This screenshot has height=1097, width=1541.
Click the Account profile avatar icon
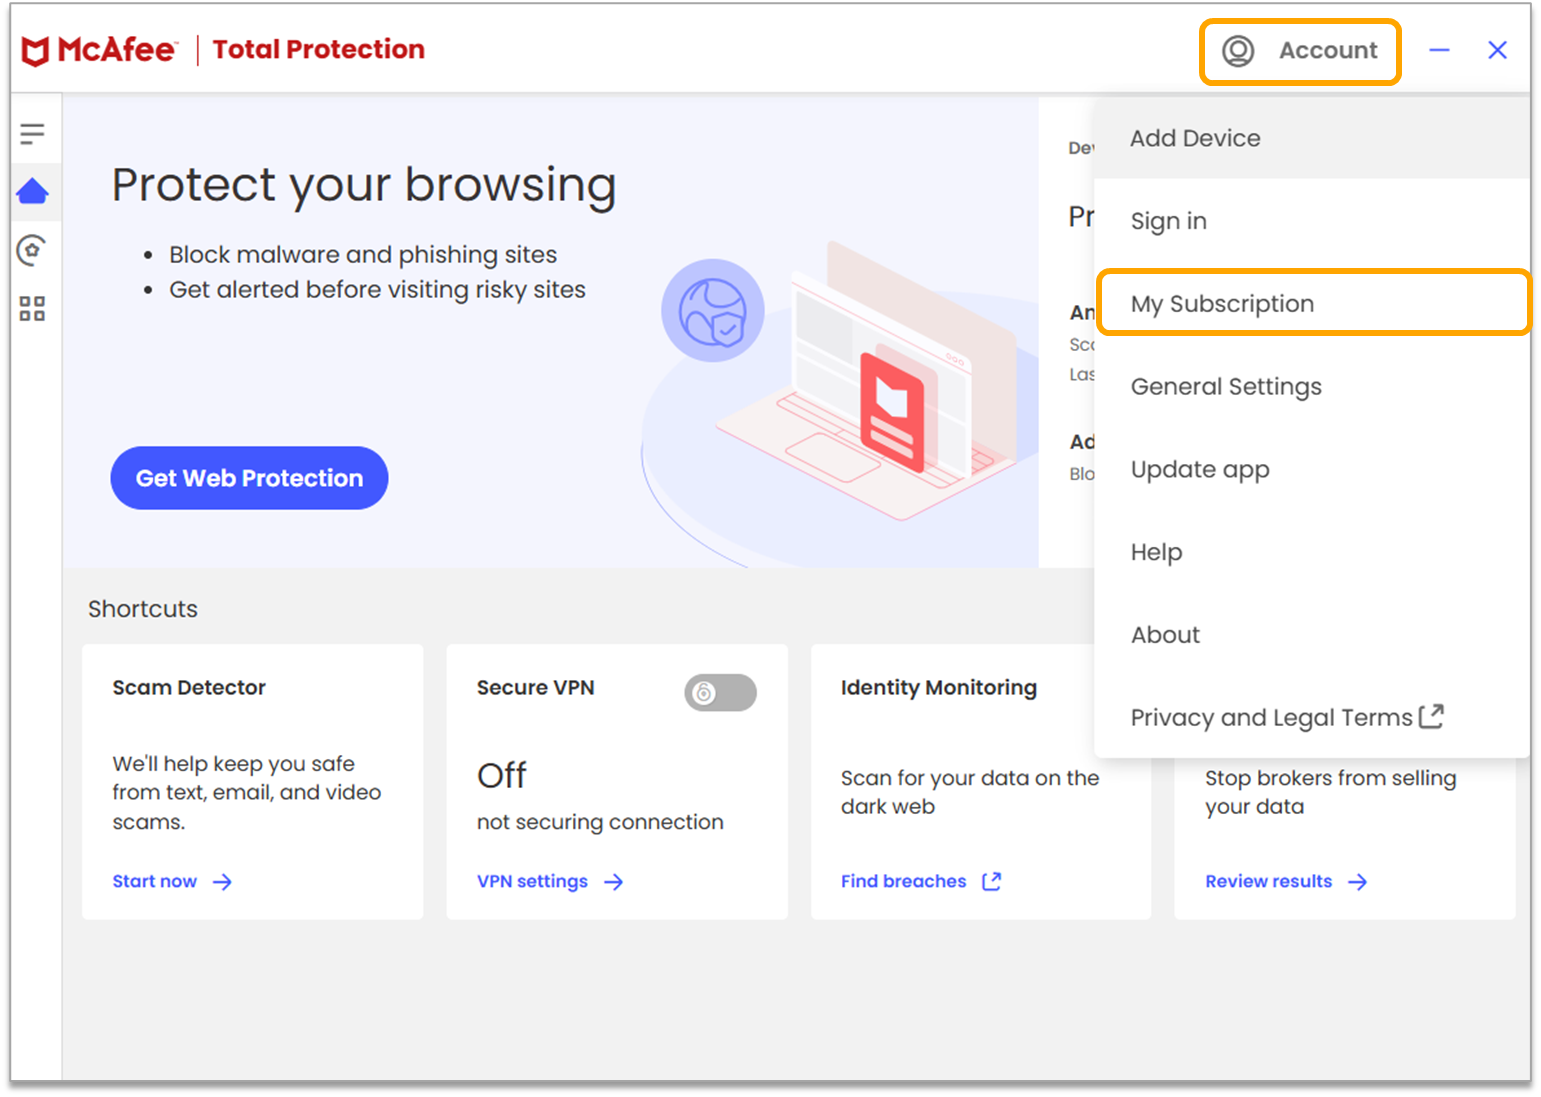point(1238,51)
